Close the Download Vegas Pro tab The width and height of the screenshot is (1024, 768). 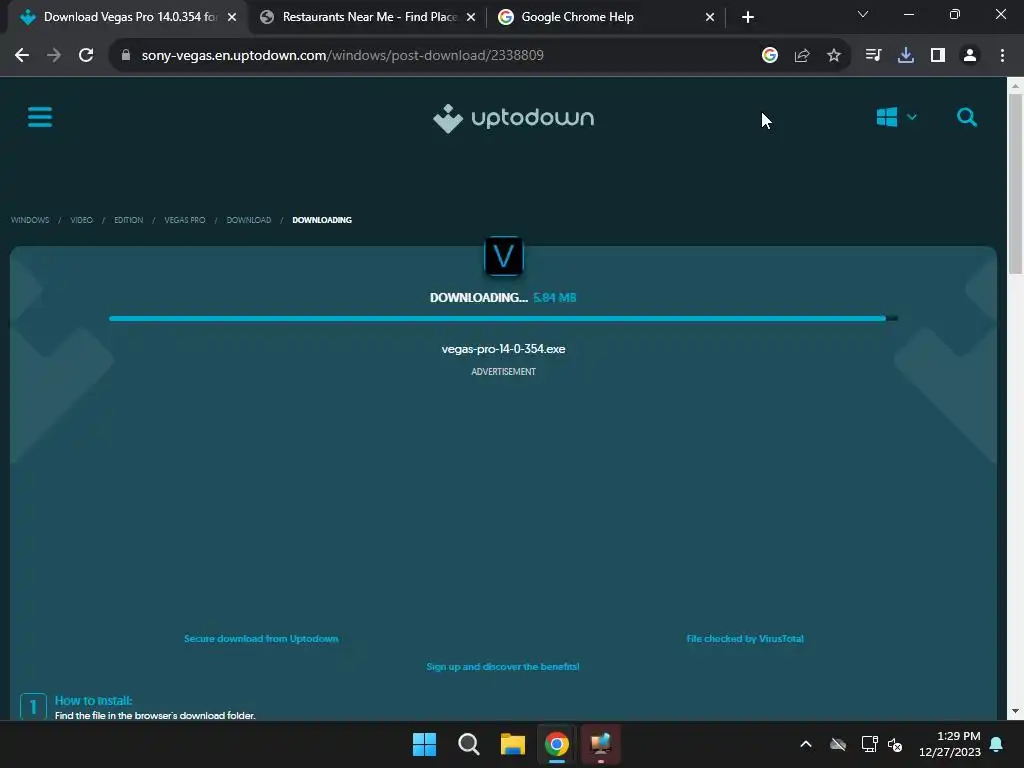(232, 17)
